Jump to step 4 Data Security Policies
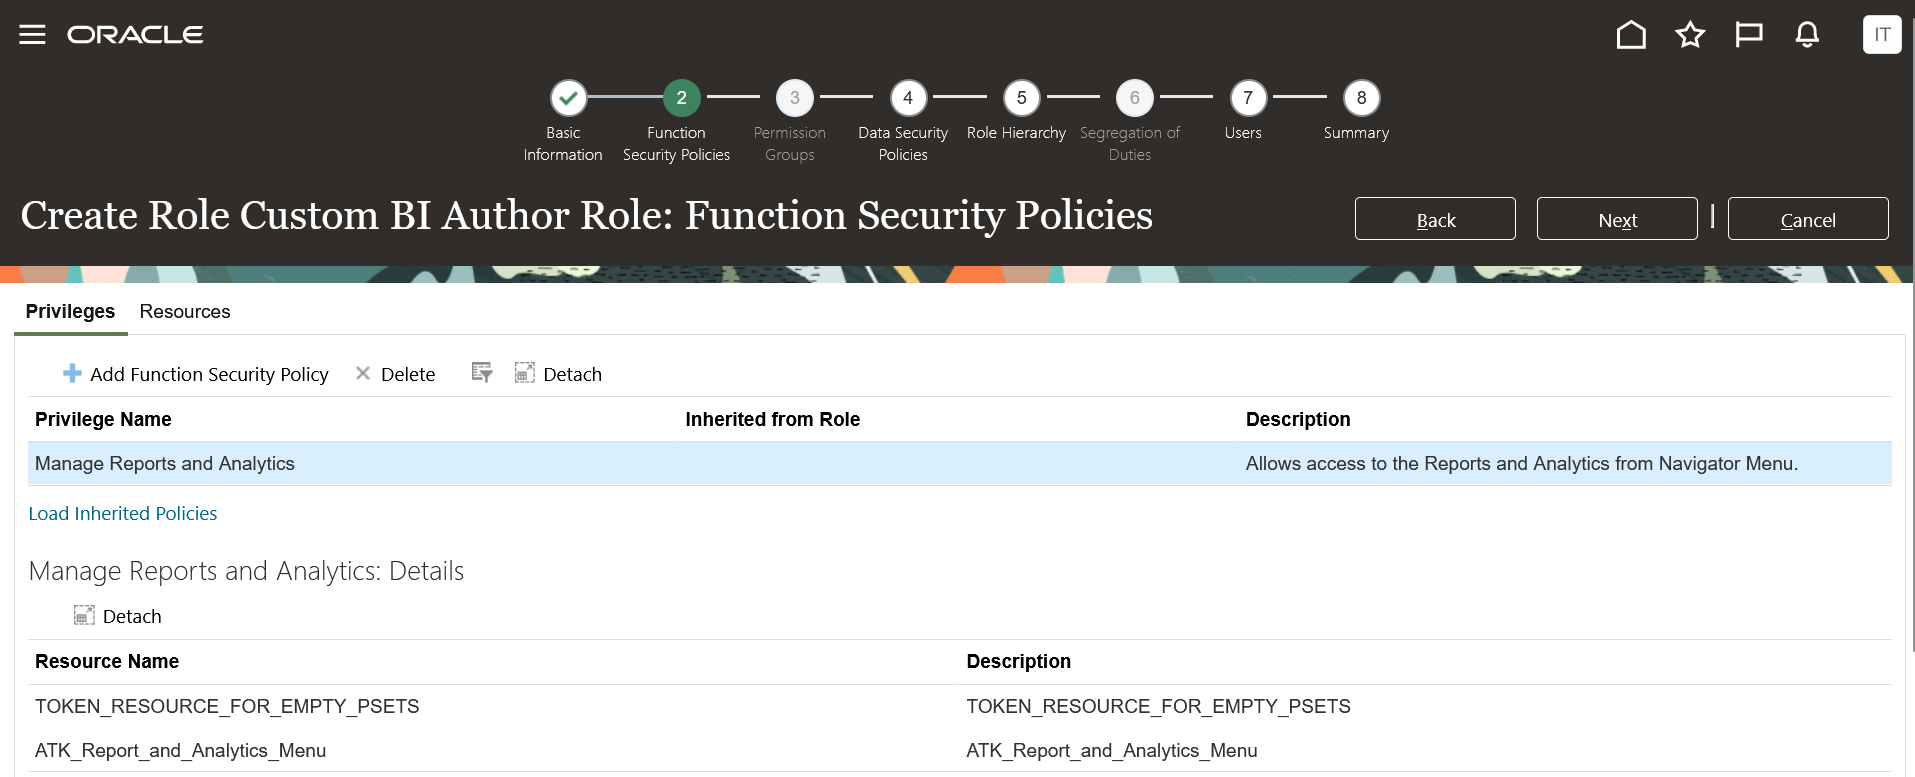Screen dimensions: 1915x777 tap(908, 98)
